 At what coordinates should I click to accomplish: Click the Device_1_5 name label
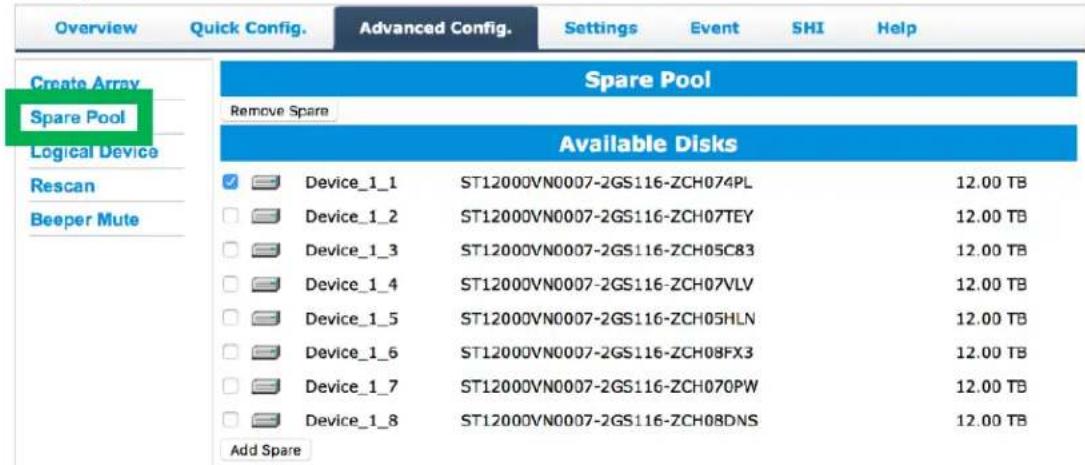[x=352, y=318]
